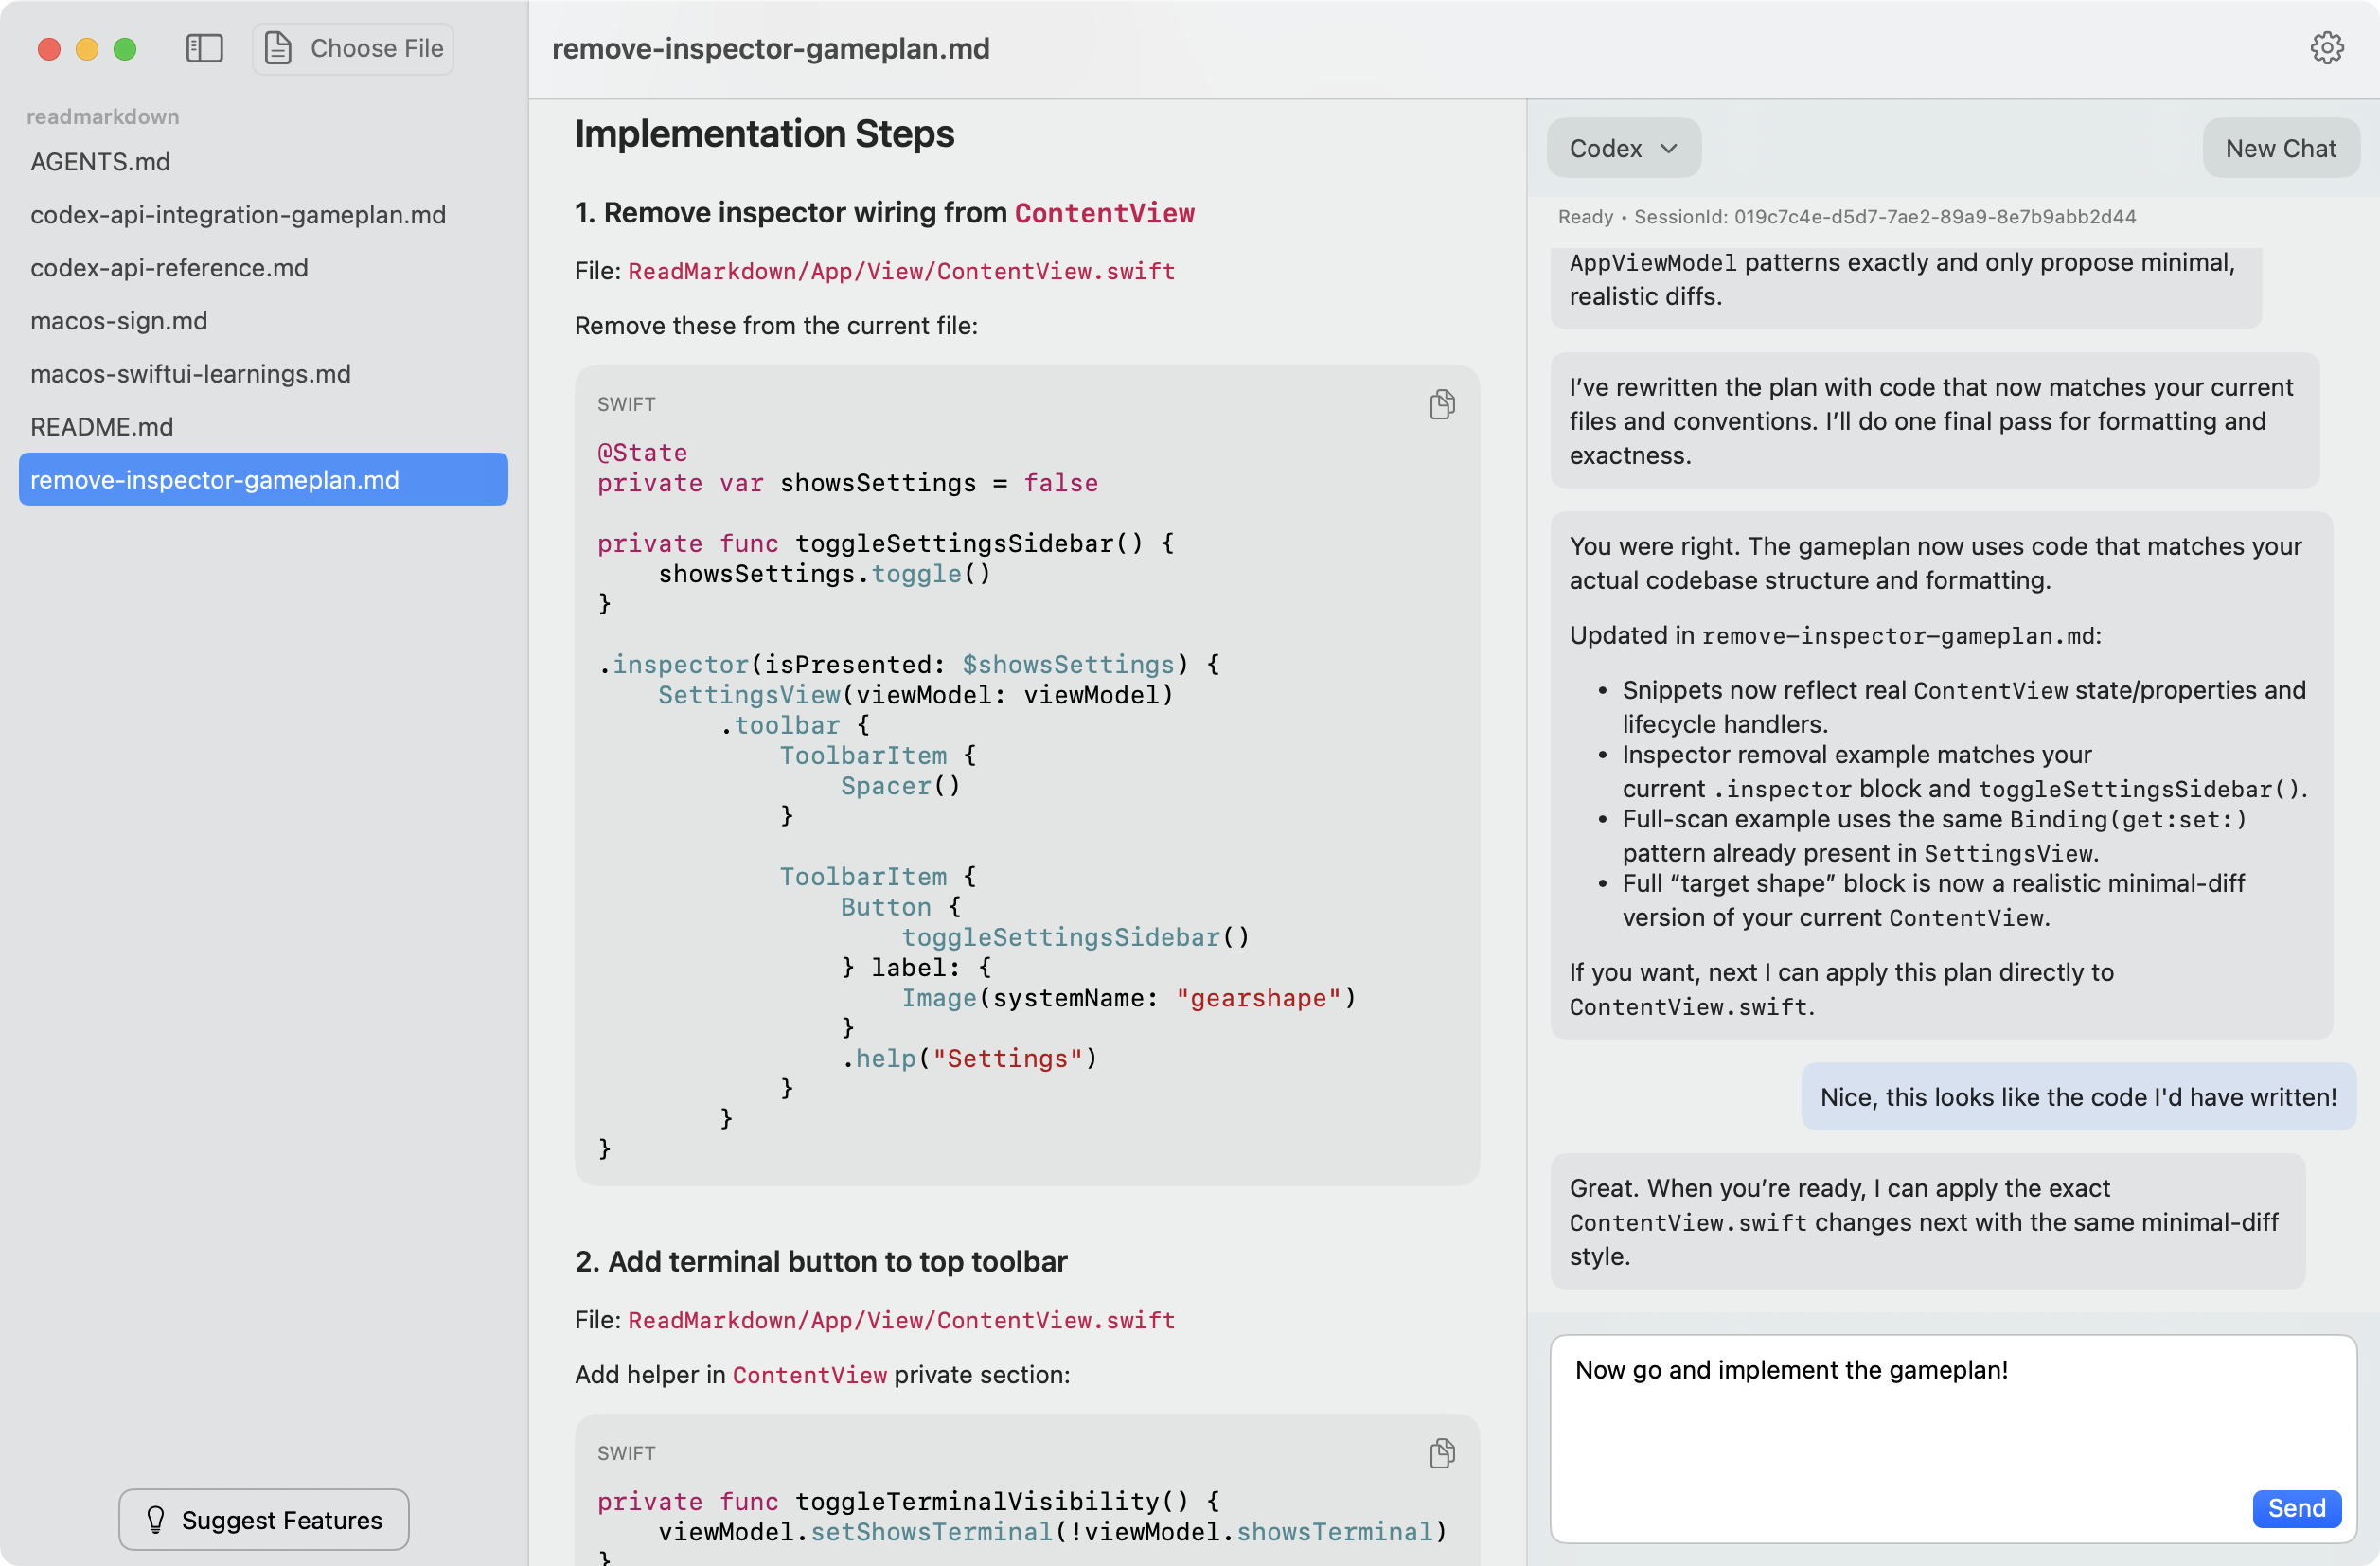
Task: Open macos-swiftui-learnings.md file
Action: (x=190, y=373)
